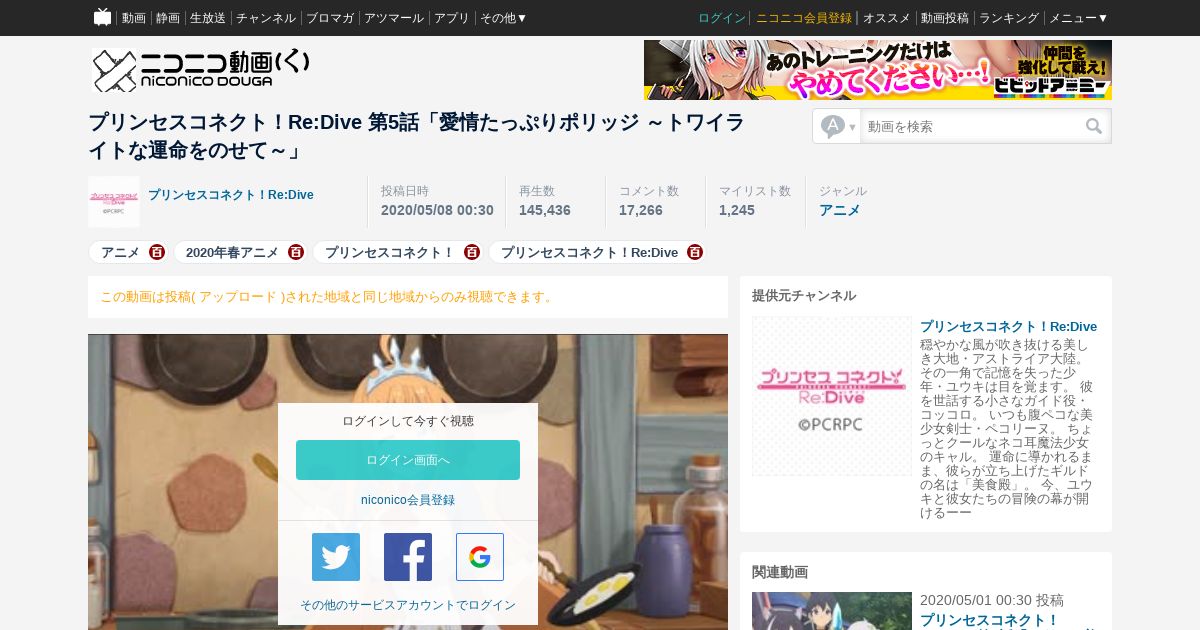The width and height of the screenshot is (1200, 630).
Task: Open 静画 in the top navigation
Action: coord(168,18)
